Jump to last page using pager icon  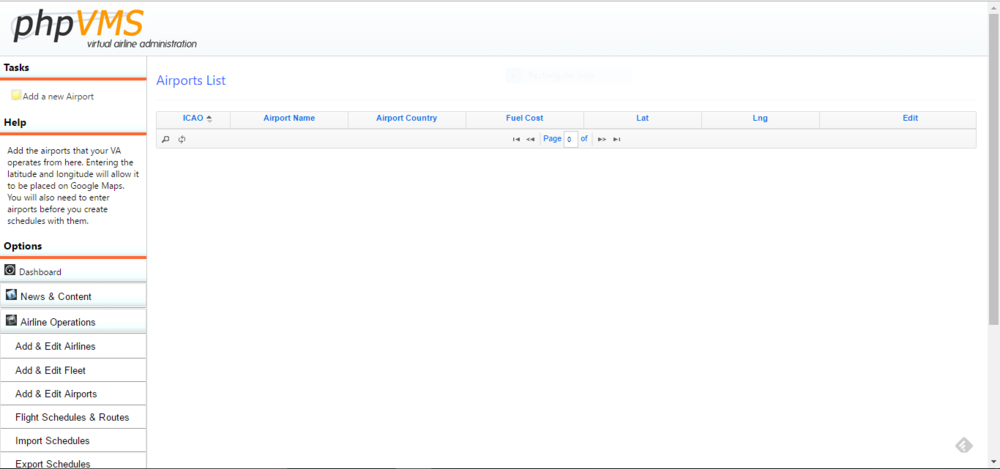(617, 139)
